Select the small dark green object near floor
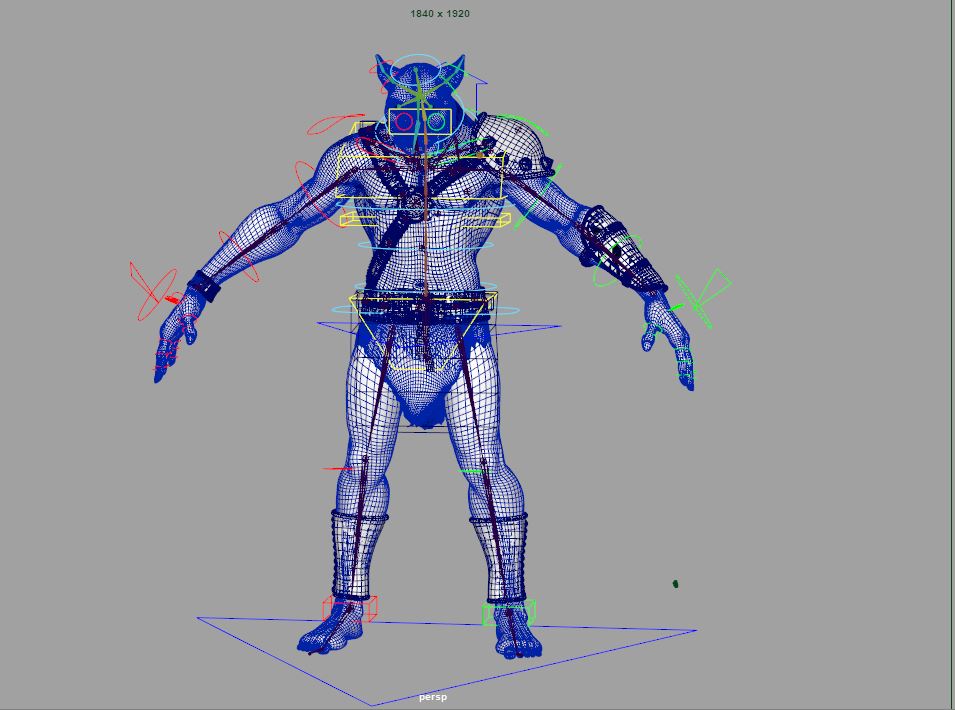Image resolution: width=955 pixels, height=710 pixels. (675, 584)
